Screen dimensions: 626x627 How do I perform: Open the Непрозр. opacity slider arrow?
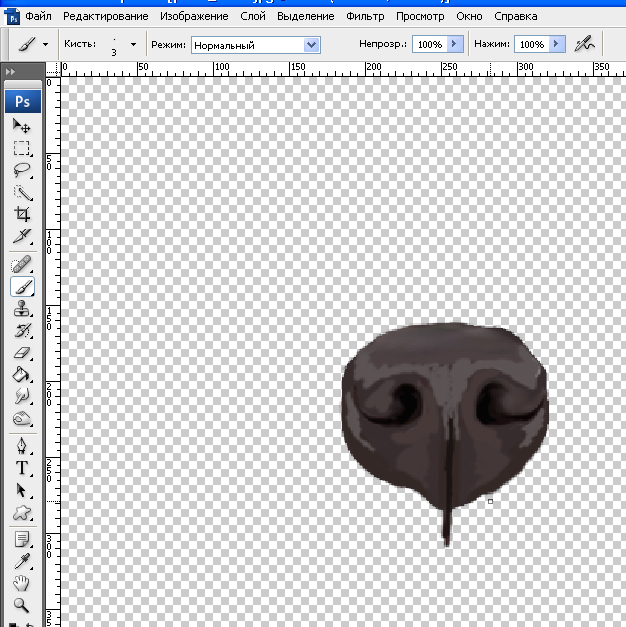click(456, 45)
